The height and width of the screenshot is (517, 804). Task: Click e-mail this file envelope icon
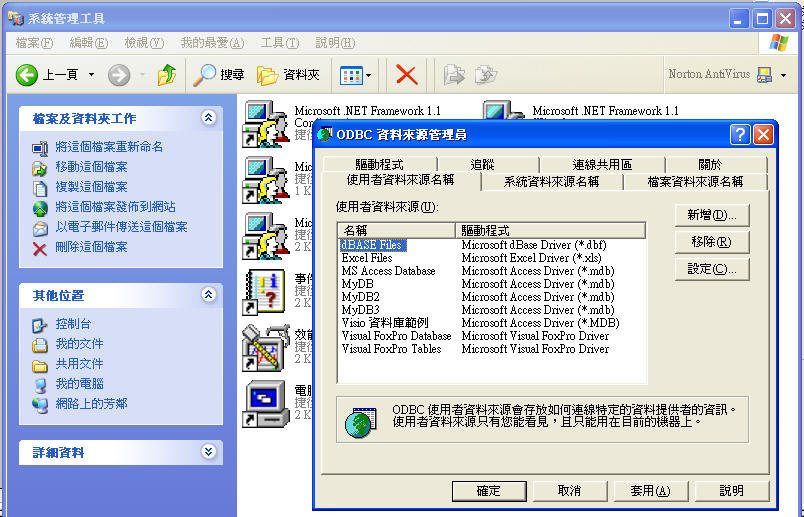click(x=39, y=228)
